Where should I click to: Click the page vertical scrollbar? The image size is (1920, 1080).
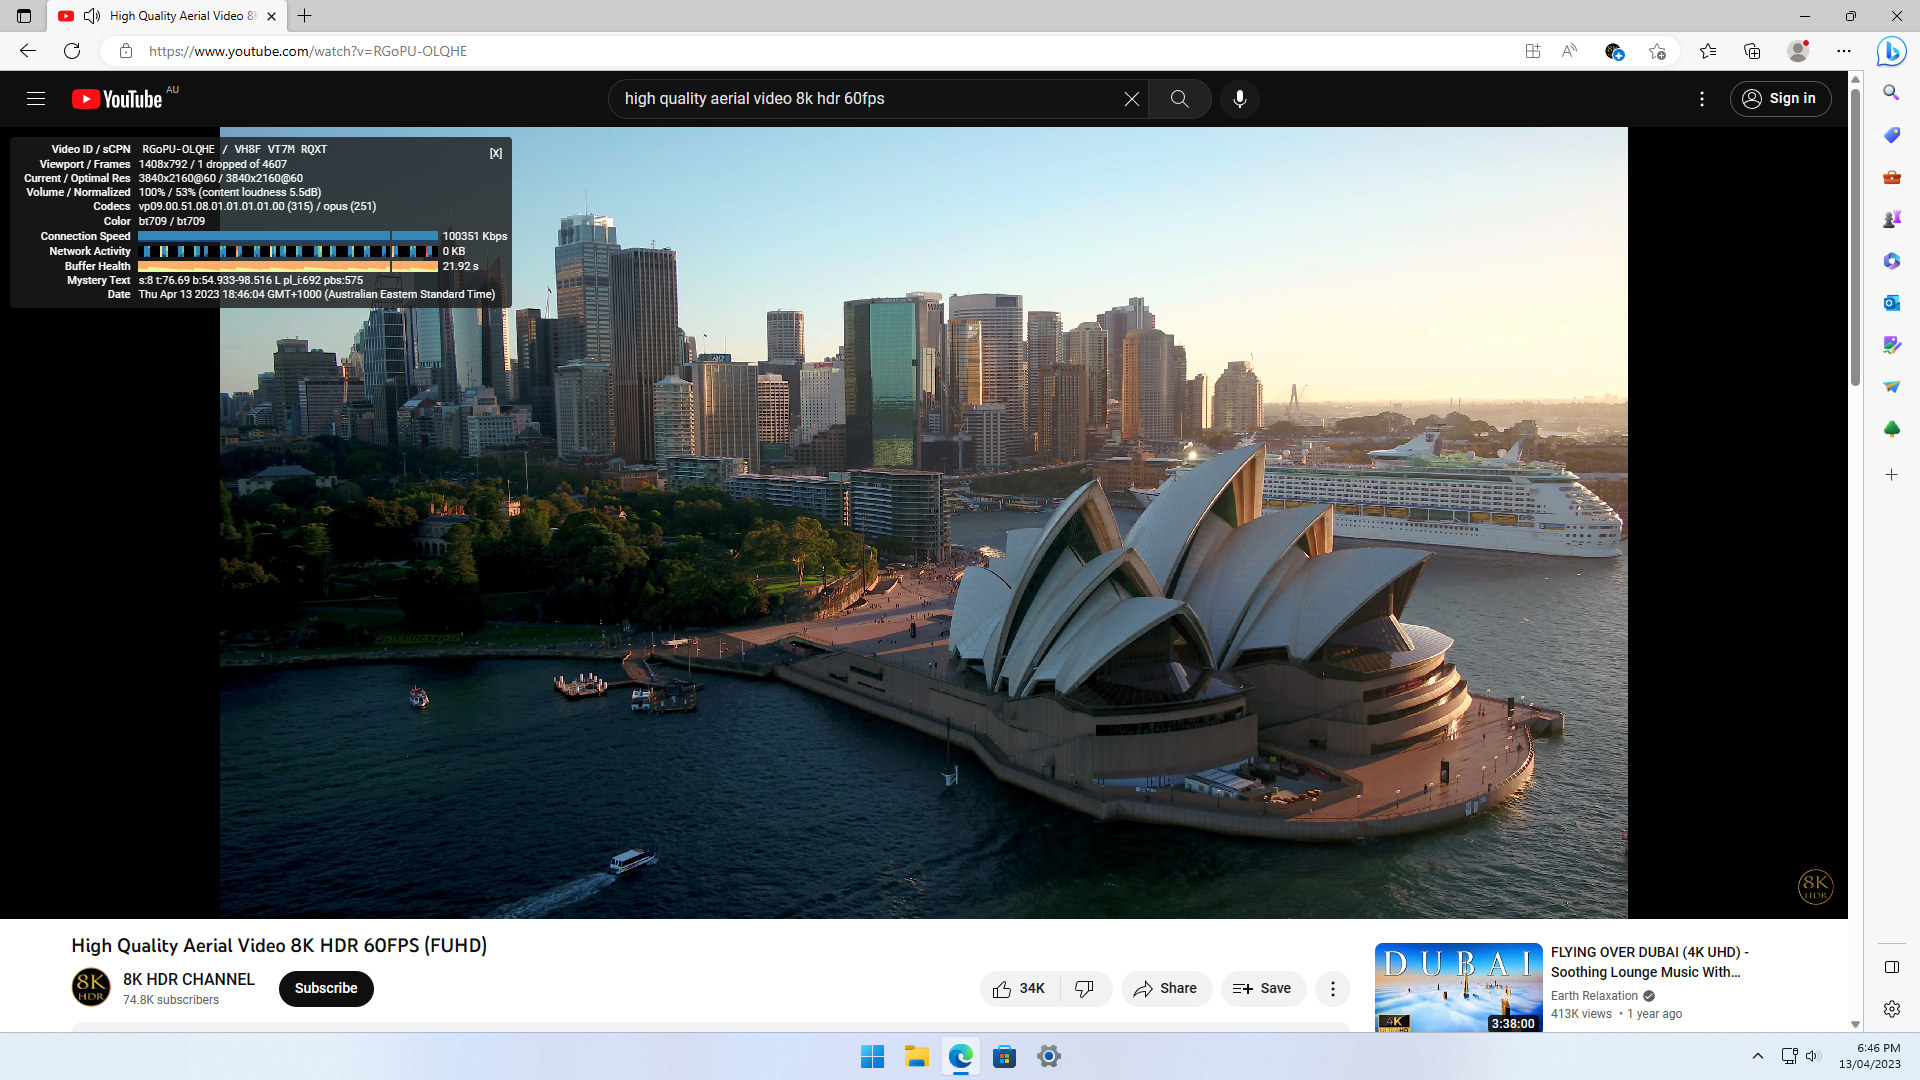1855,237
